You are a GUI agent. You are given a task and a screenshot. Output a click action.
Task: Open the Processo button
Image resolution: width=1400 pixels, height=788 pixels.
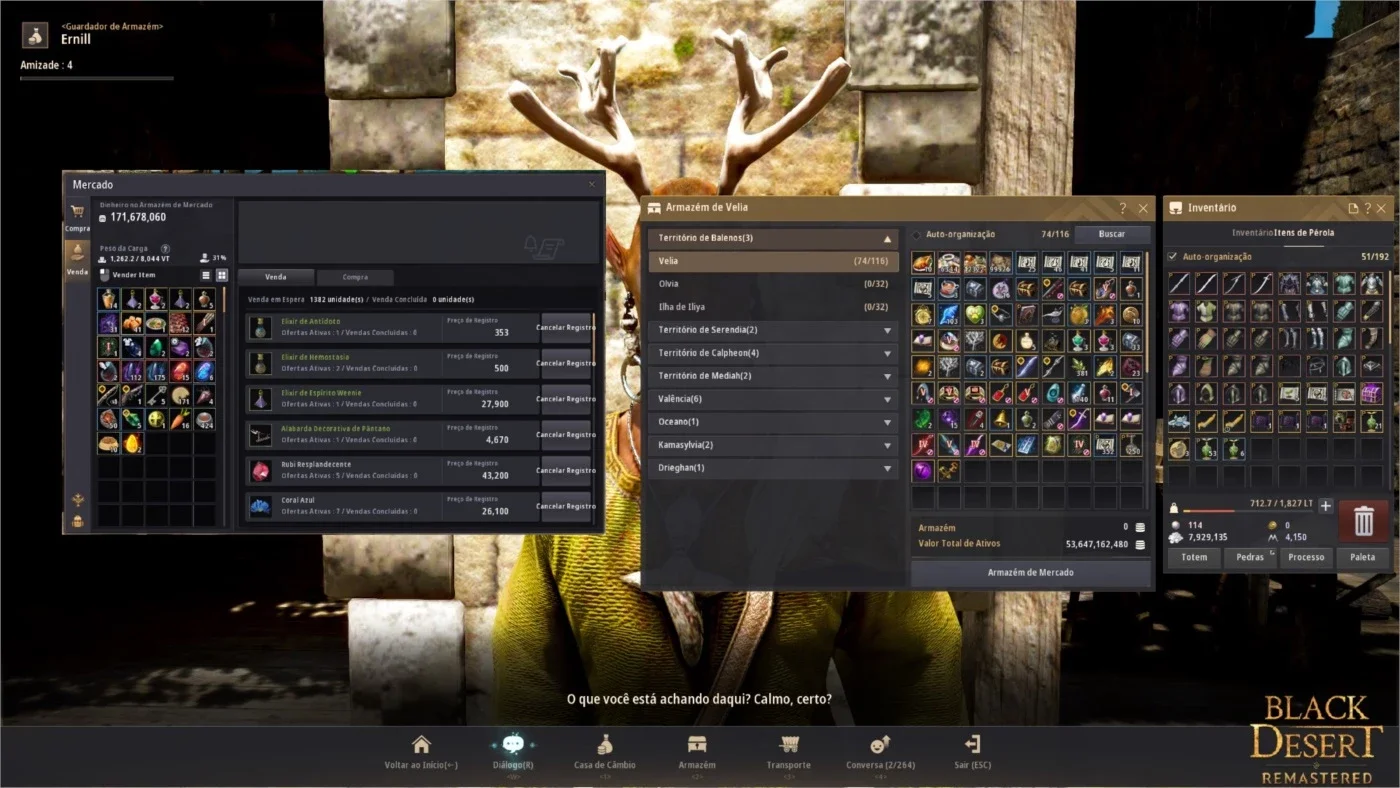(x=1306, y=557)
